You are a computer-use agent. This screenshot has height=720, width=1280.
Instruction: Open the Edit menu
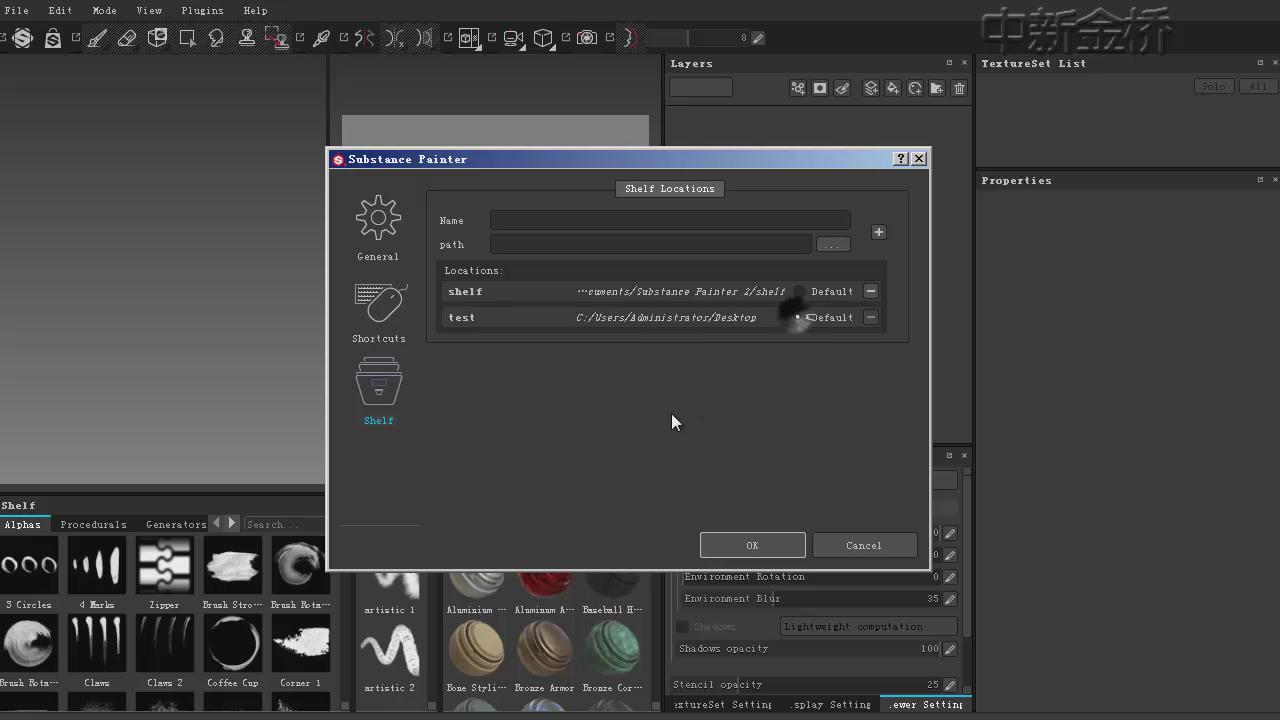pos(60,10)
